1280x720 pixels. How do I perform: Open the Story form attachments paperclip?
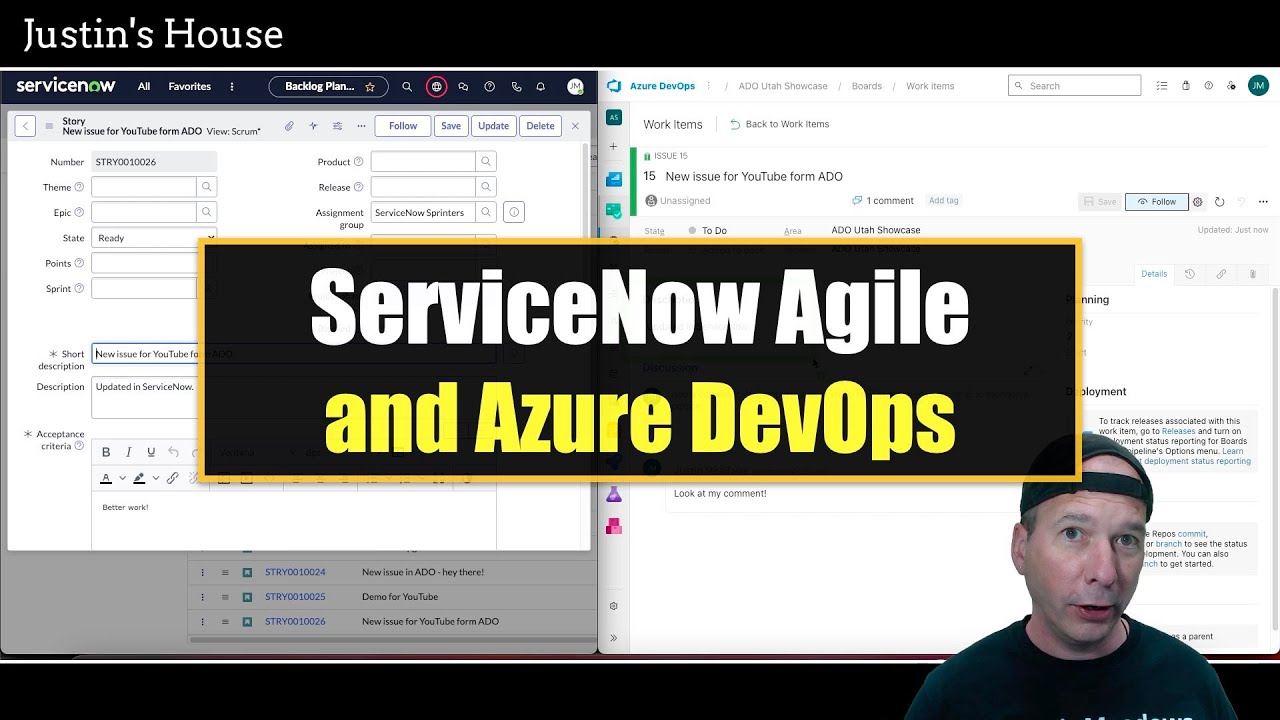pos(289,126)
